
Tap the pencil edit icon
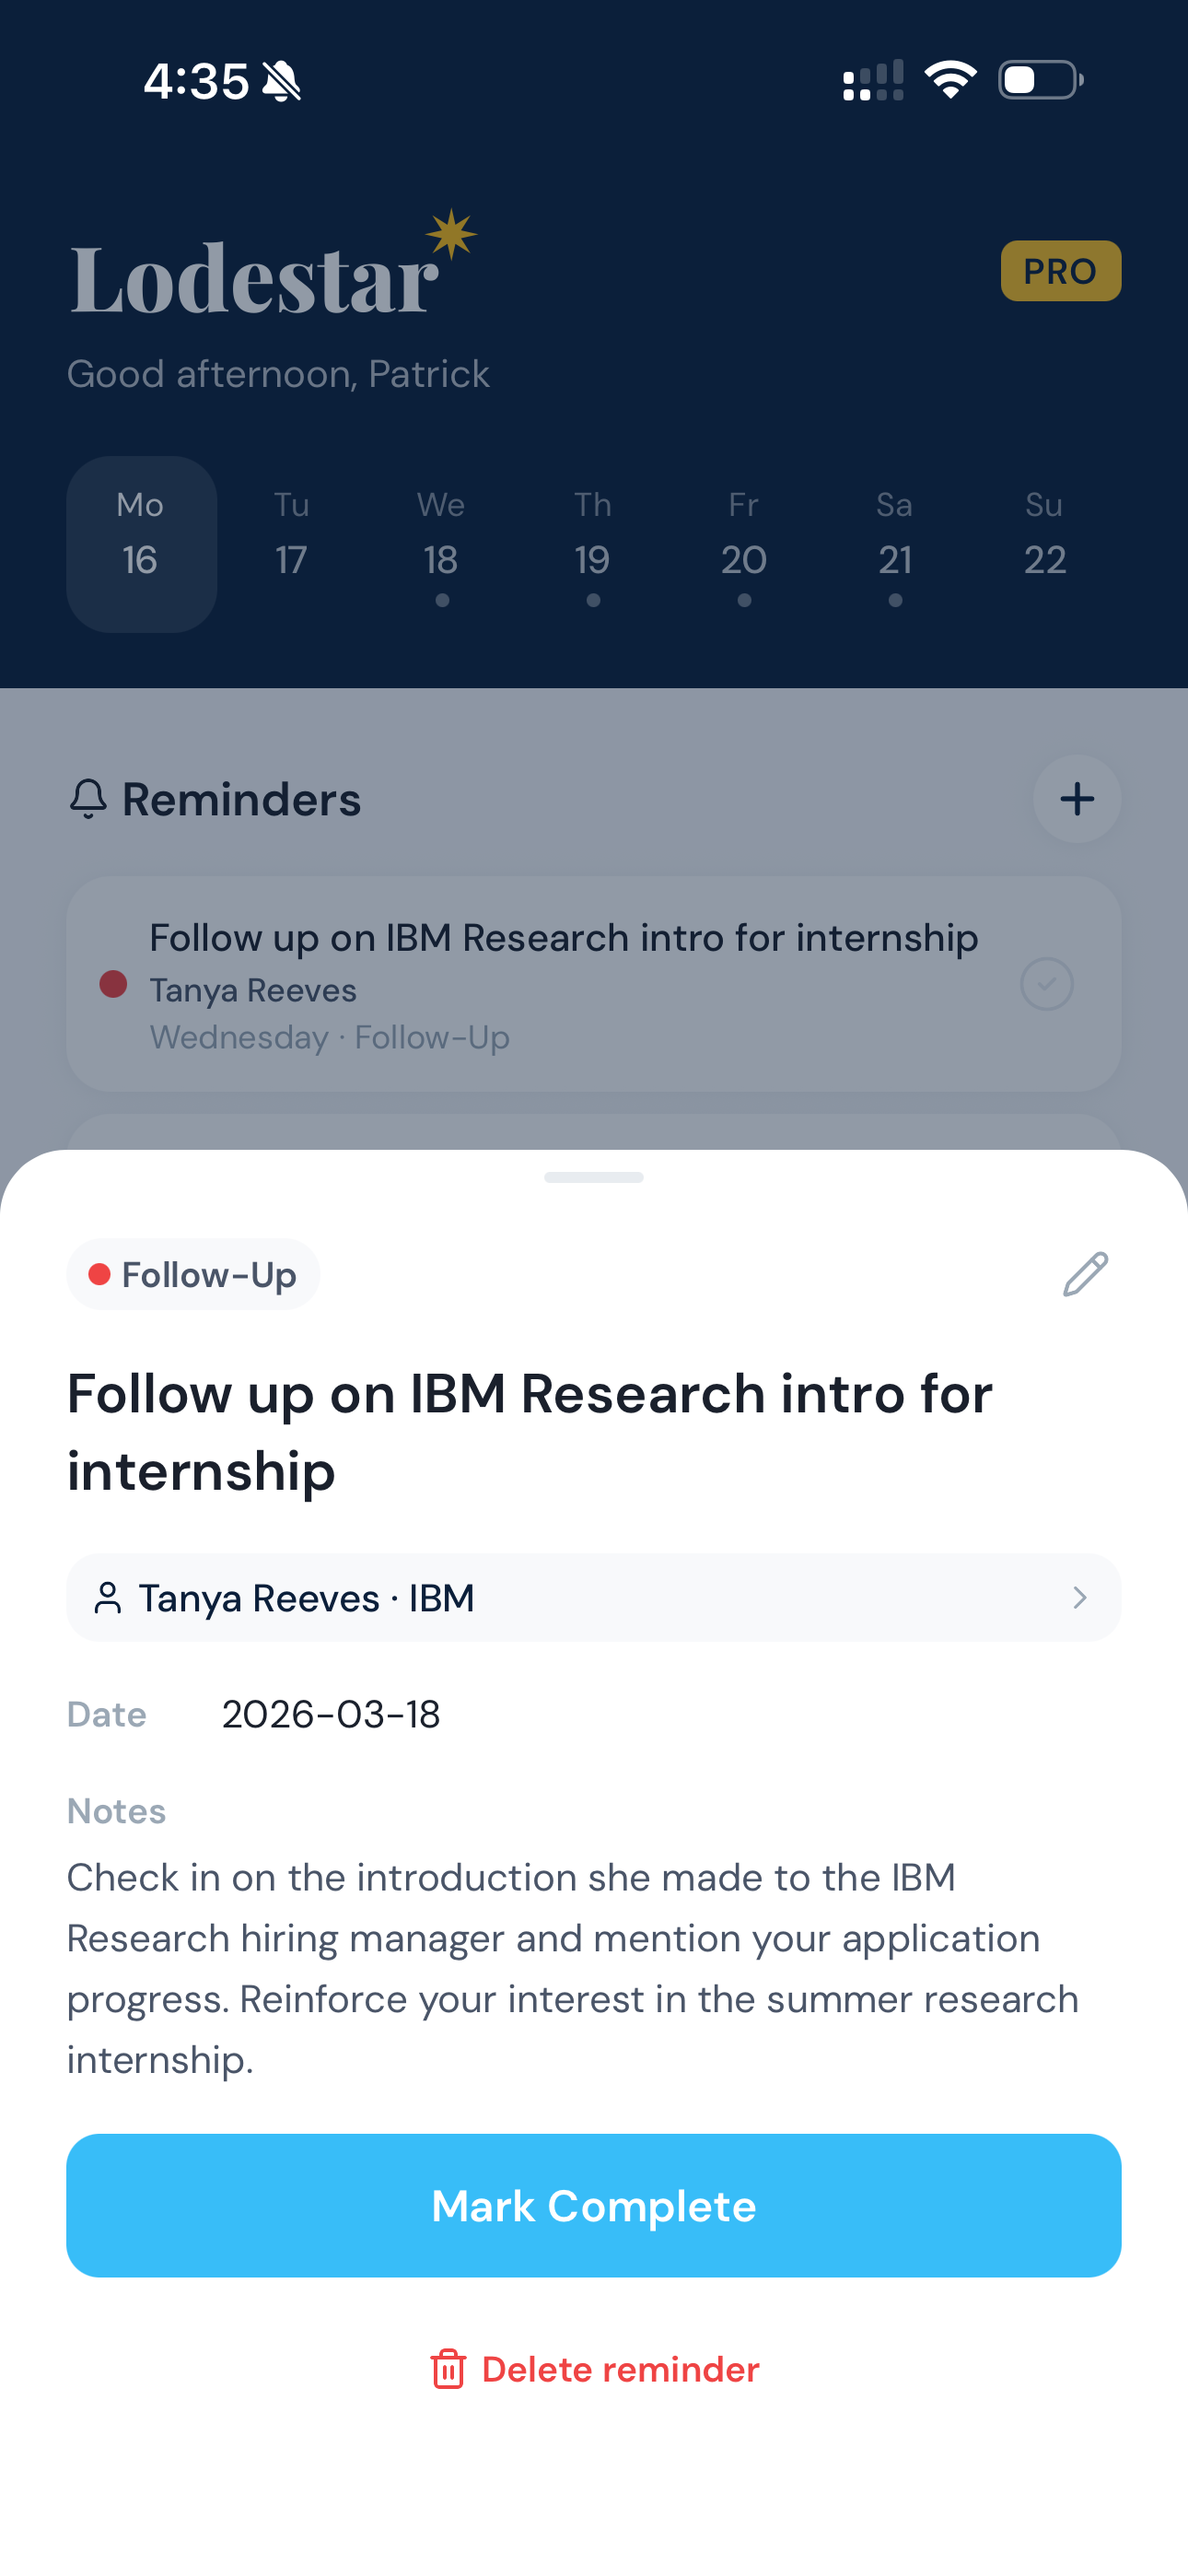coord(1085,1274)
